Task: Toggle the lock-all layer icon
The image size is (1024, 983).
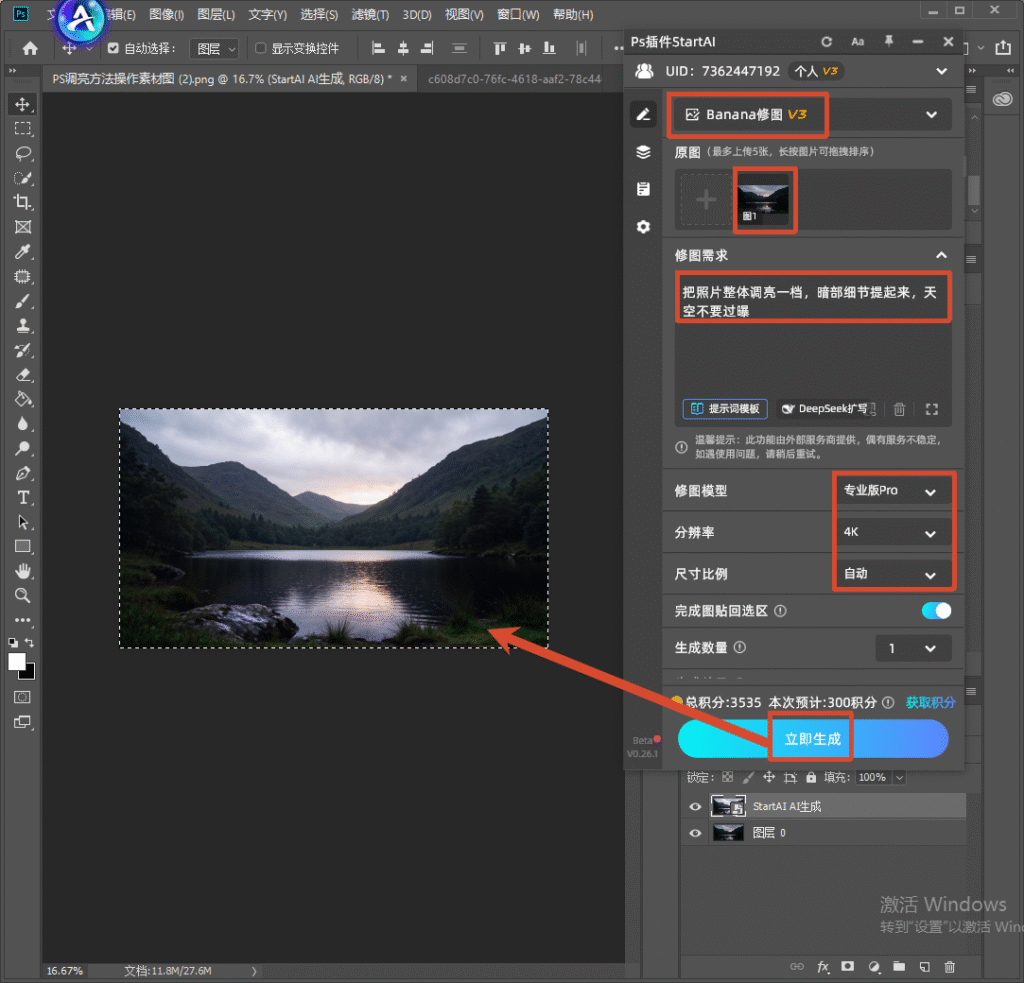Action: (x=810, y=777)
